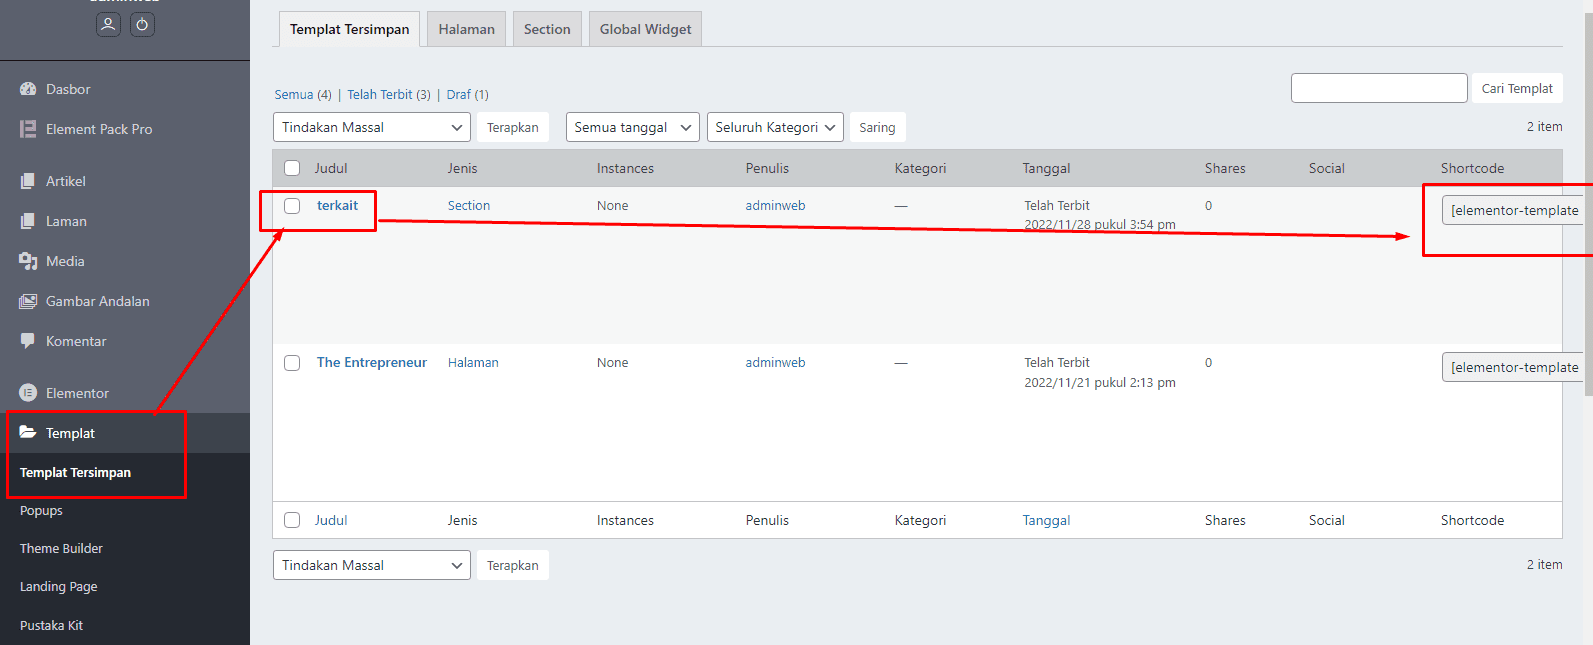This screenshot has width=1593, height=645.
Task: Click the Elementor logo icon in sidebar
Action: click(x=28, y=393)
